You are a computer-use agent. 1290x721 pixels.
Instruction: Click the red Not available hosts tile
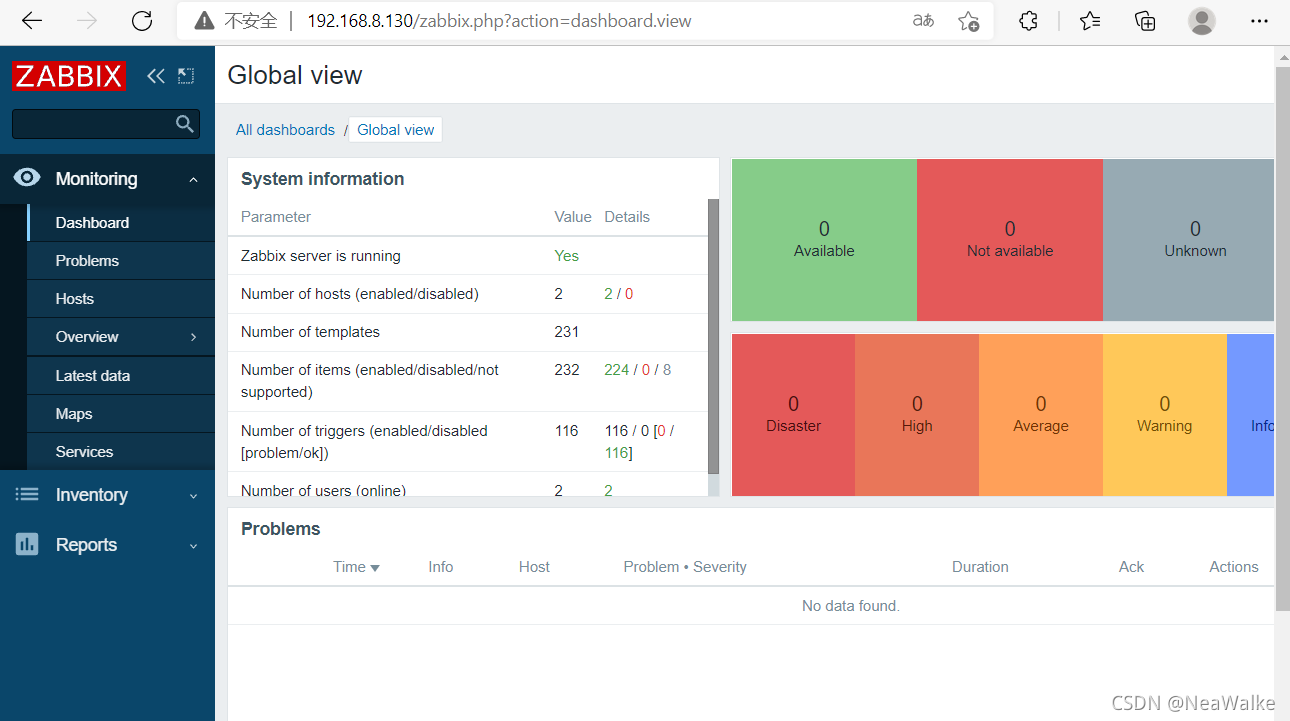1010,240
